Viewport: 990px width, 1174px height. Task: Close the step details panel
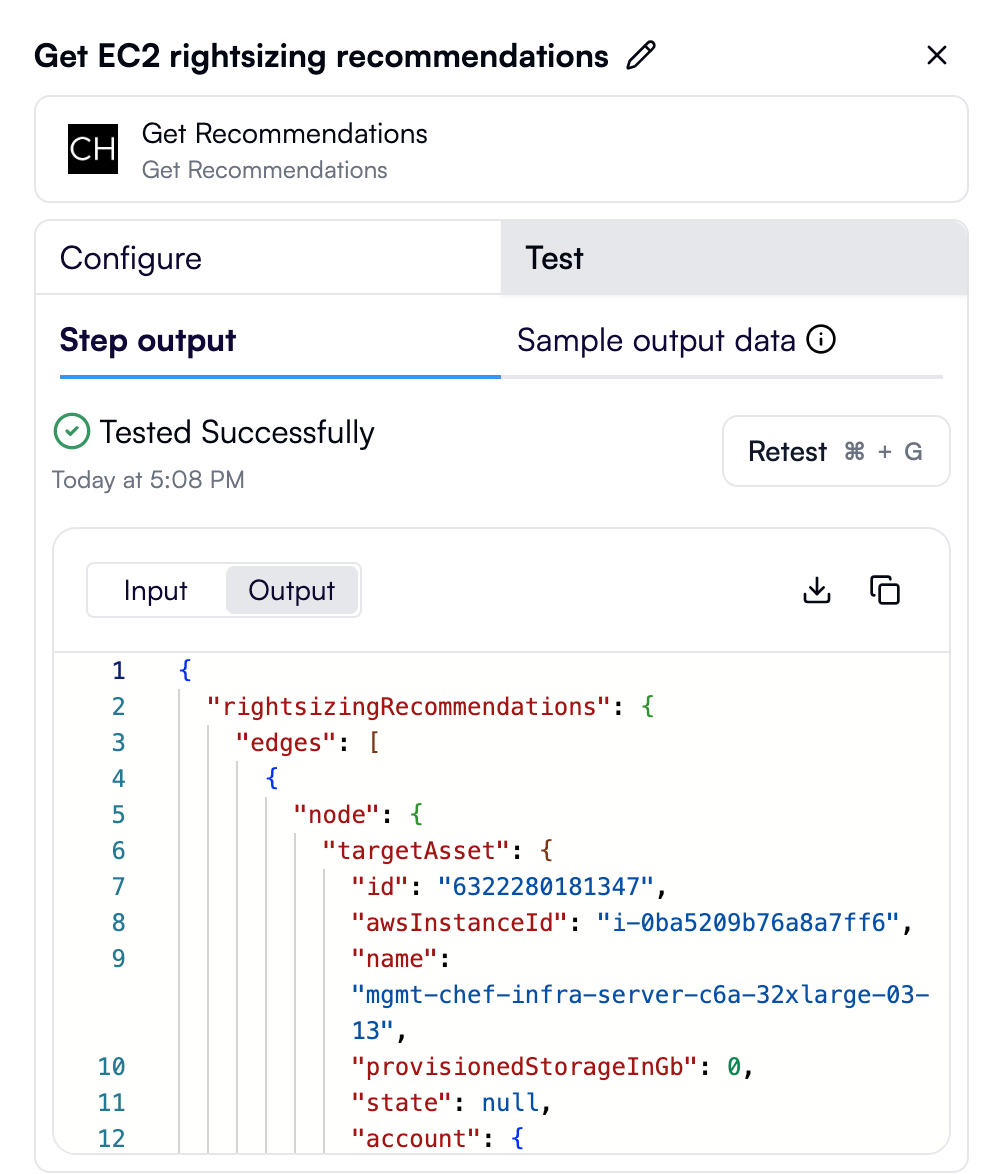(x=937, y=55)
